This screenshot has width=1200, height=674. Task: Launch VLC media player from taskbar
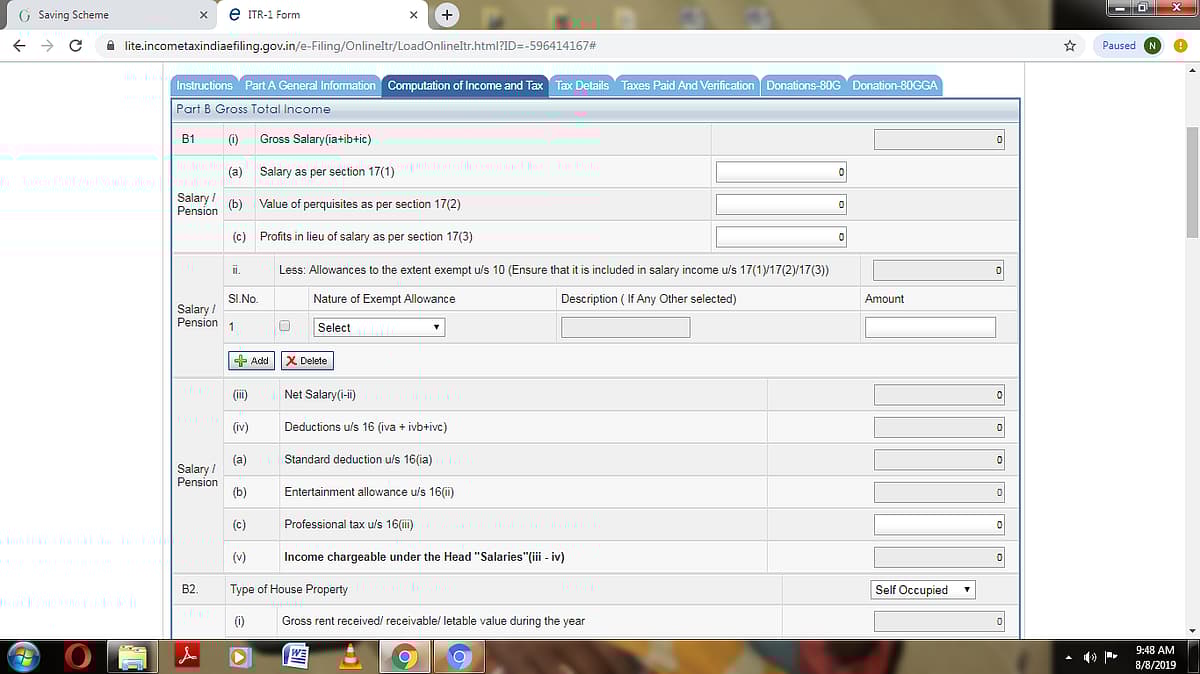[x=350, y=656]
